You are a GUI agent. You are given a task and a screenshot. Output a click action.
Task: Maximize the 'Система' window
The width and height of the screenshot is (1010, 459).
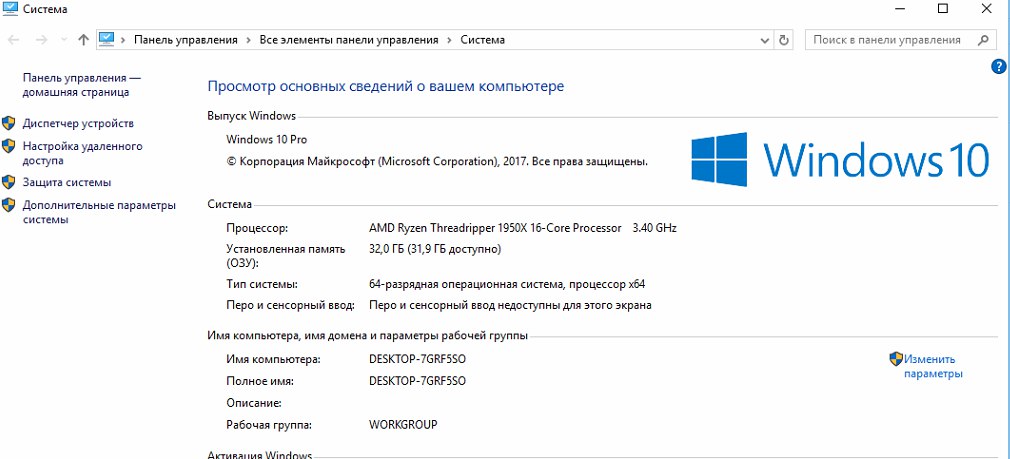coord(942,8)
